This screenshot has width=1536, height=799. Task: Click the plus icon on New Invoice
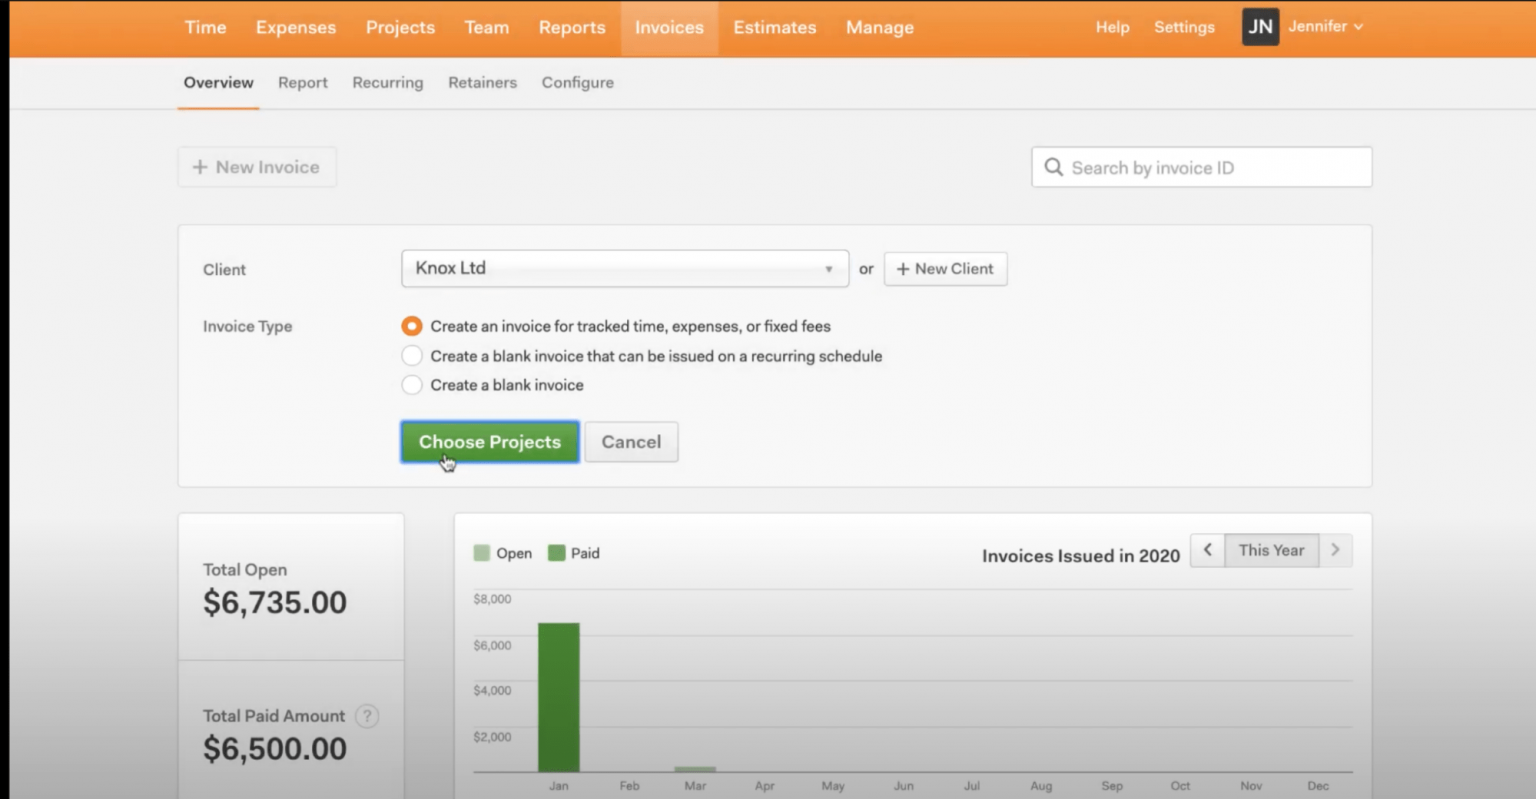click(199, 167)
